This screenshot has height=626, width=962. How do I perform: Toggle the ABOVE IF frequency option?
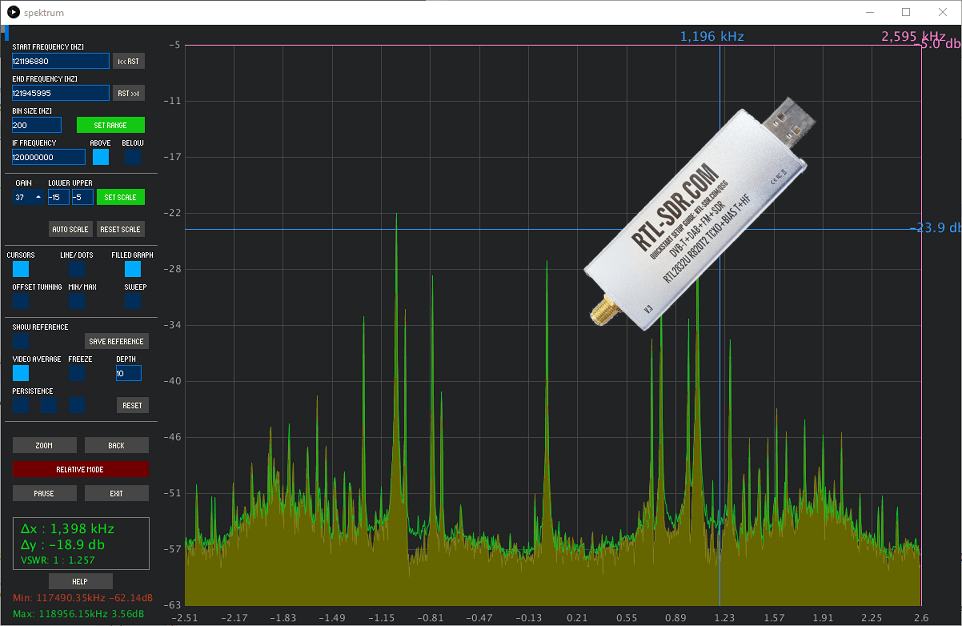pos(101,157)
